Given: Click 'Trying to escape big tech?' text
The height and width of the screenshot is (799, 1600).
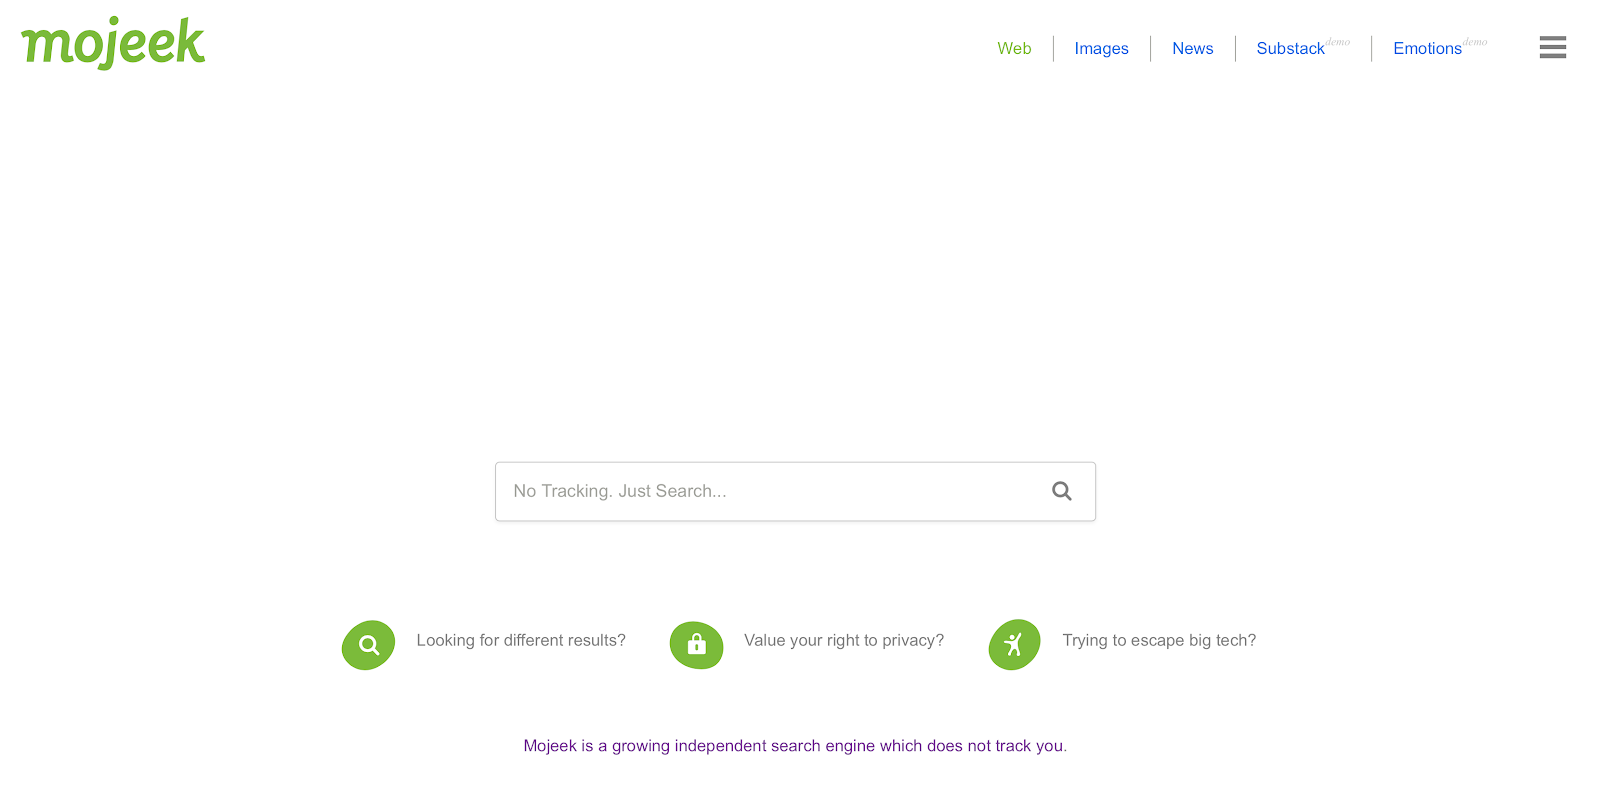Looking at the screenshot, I should [x=1159, y=640].
